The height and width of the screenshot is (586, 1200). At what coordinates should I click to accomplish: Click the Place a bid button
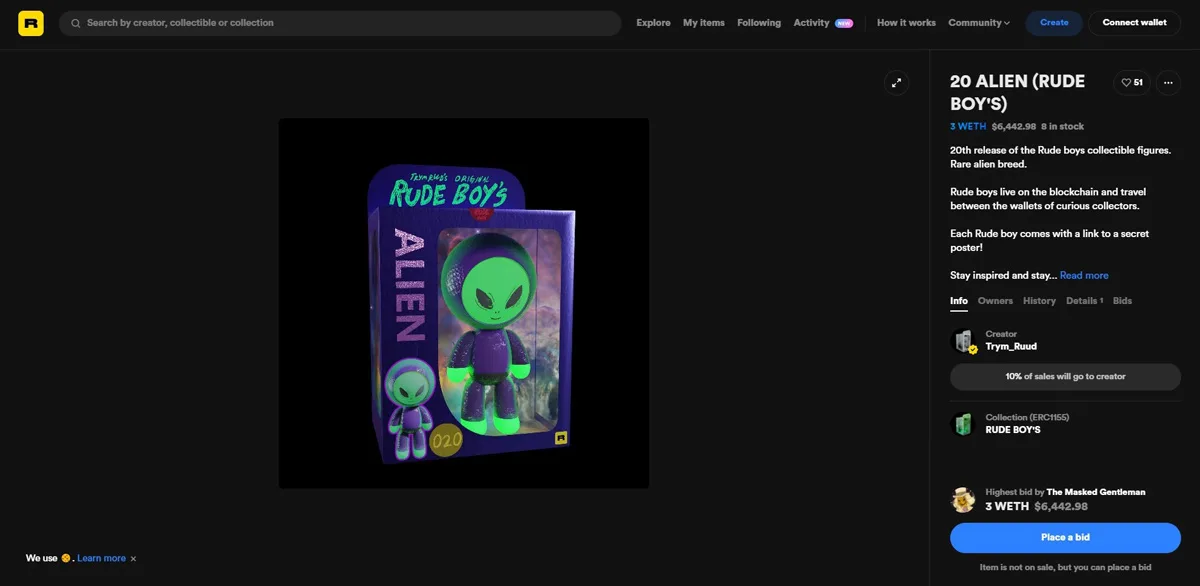[1065, 538]
